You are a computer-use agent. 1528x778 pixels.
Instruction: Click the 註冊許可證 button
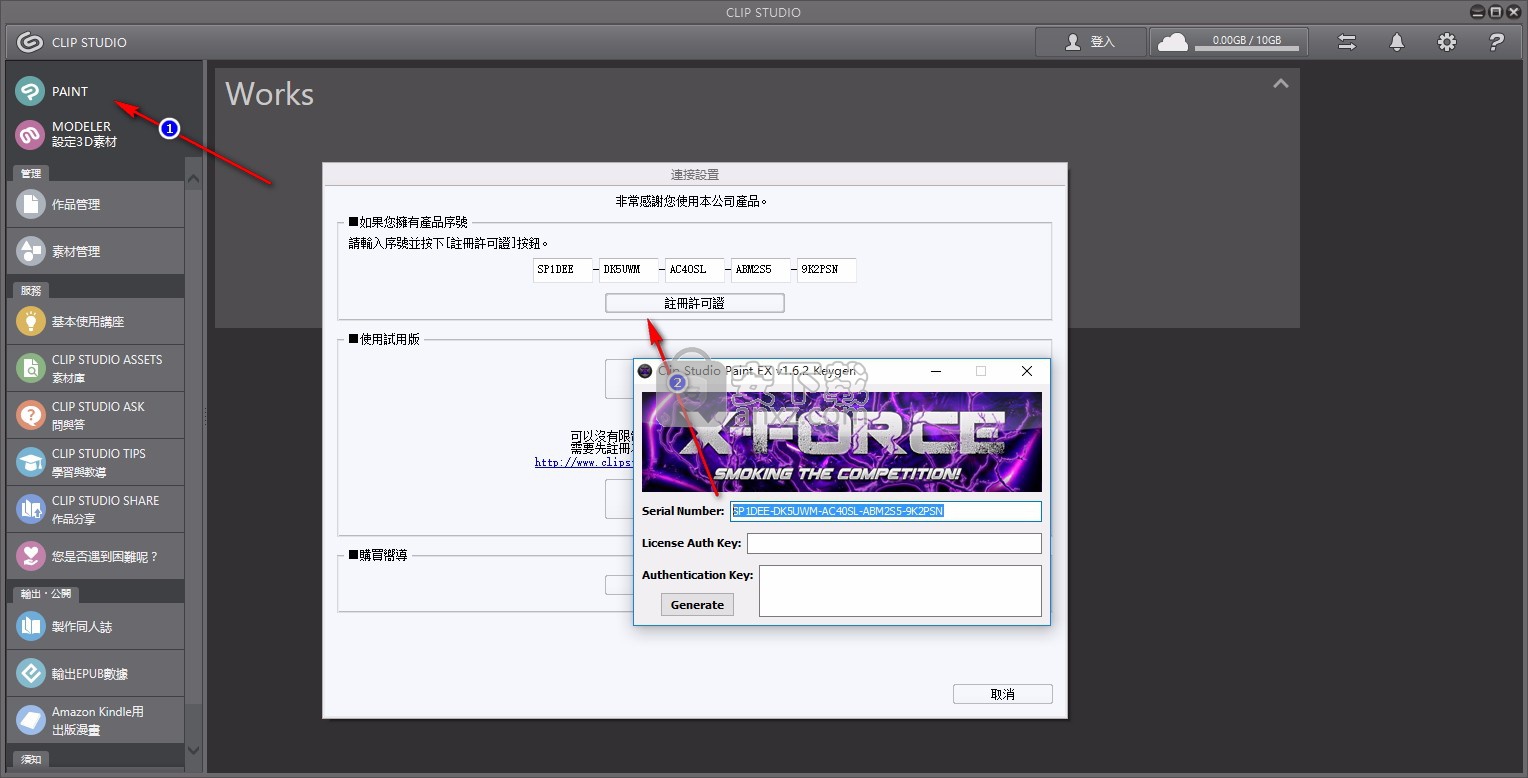tap(694, 303)
